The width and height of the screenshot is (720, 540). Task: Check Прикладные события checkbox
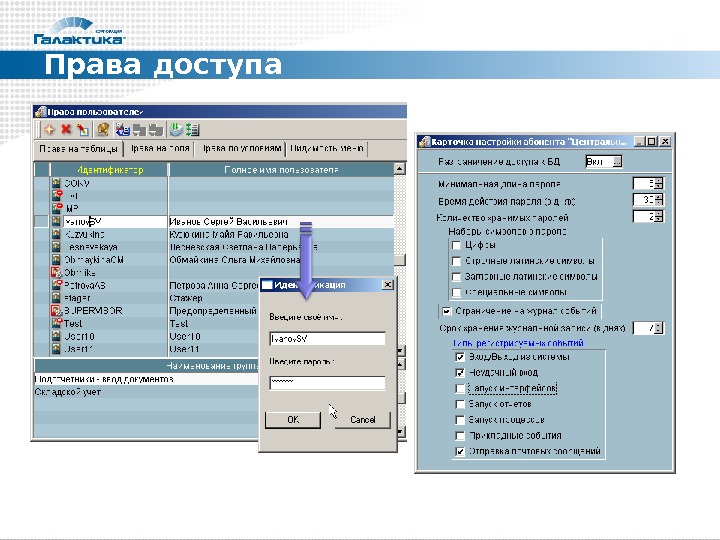click(460, 435)
